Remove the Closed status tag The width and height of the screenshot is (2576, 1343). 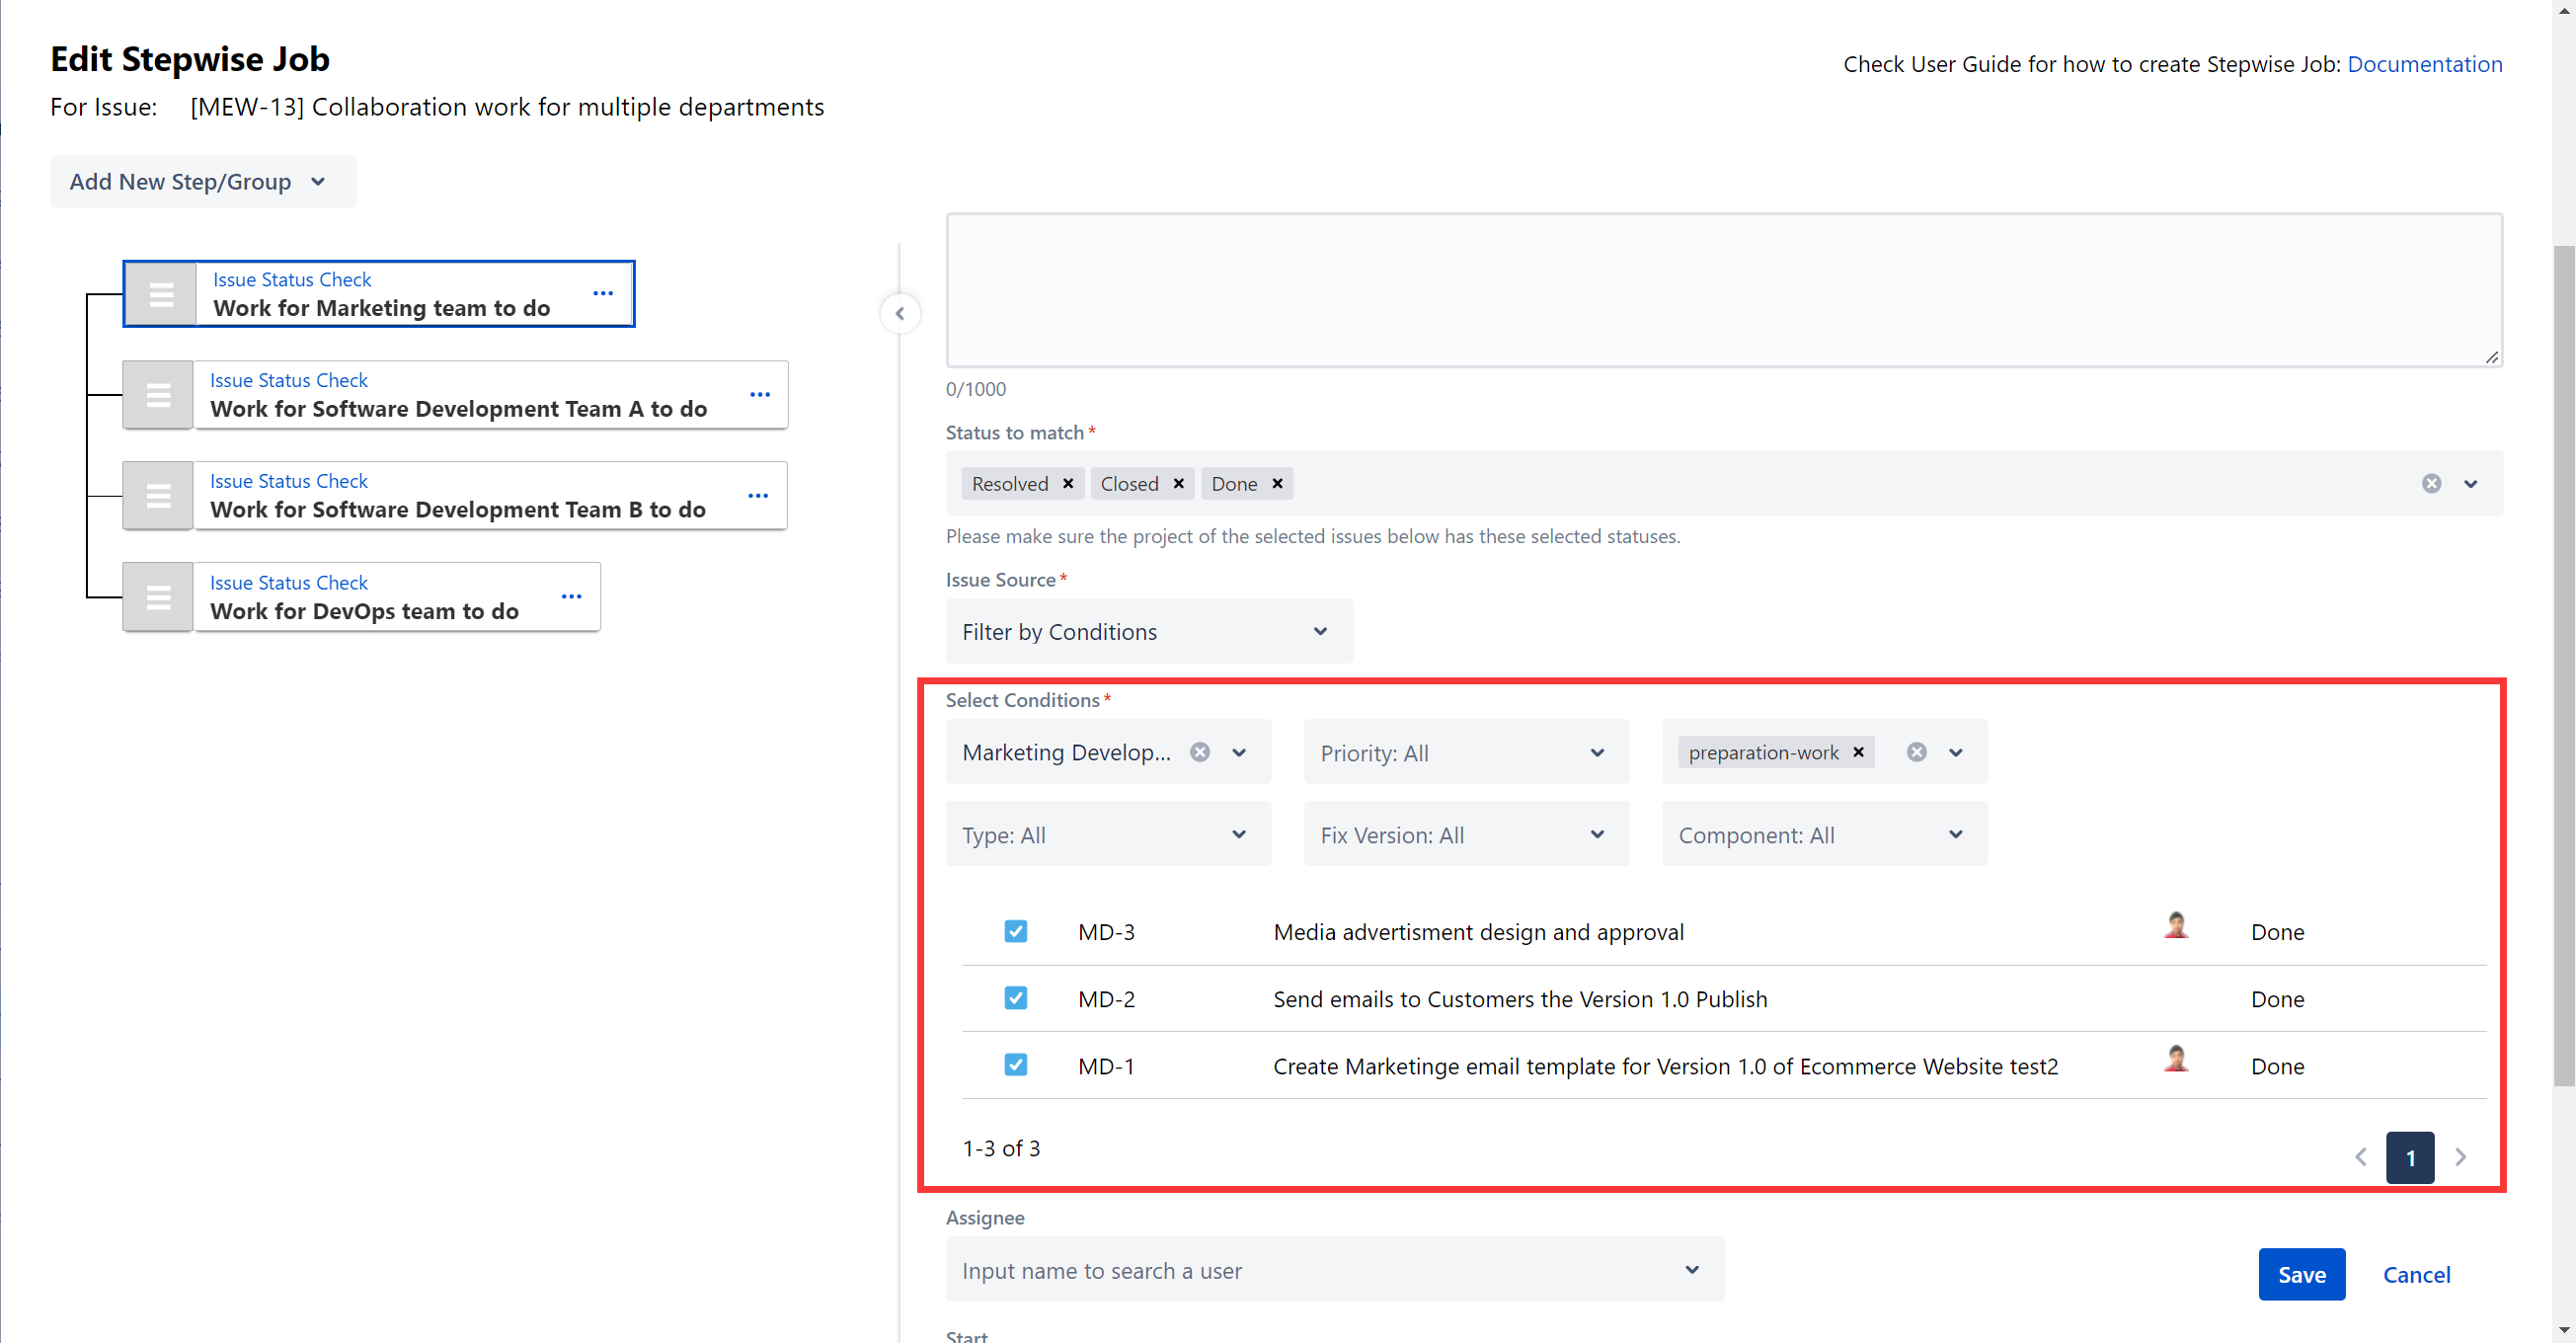1178,484
